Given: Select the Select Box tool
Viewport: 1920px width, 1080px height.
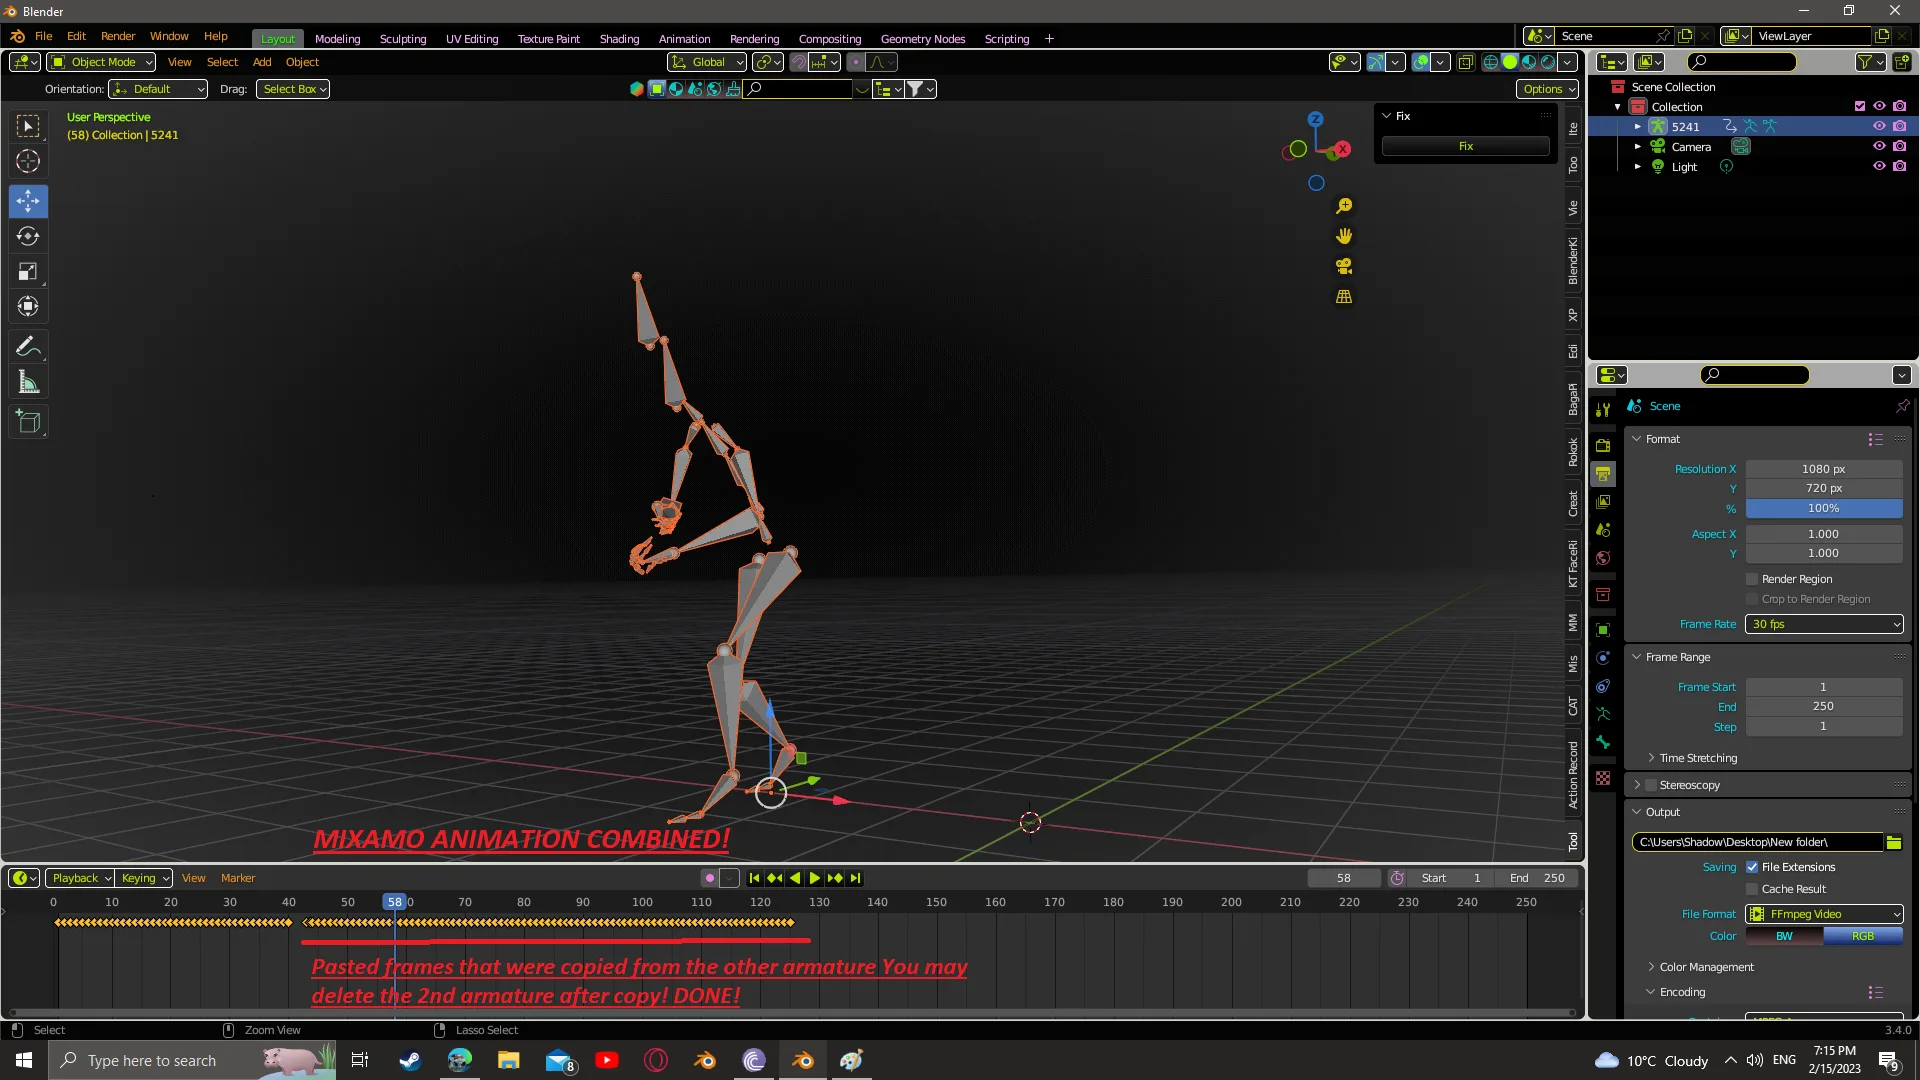Looking at the screenshot, I should (x=28, y=126).
